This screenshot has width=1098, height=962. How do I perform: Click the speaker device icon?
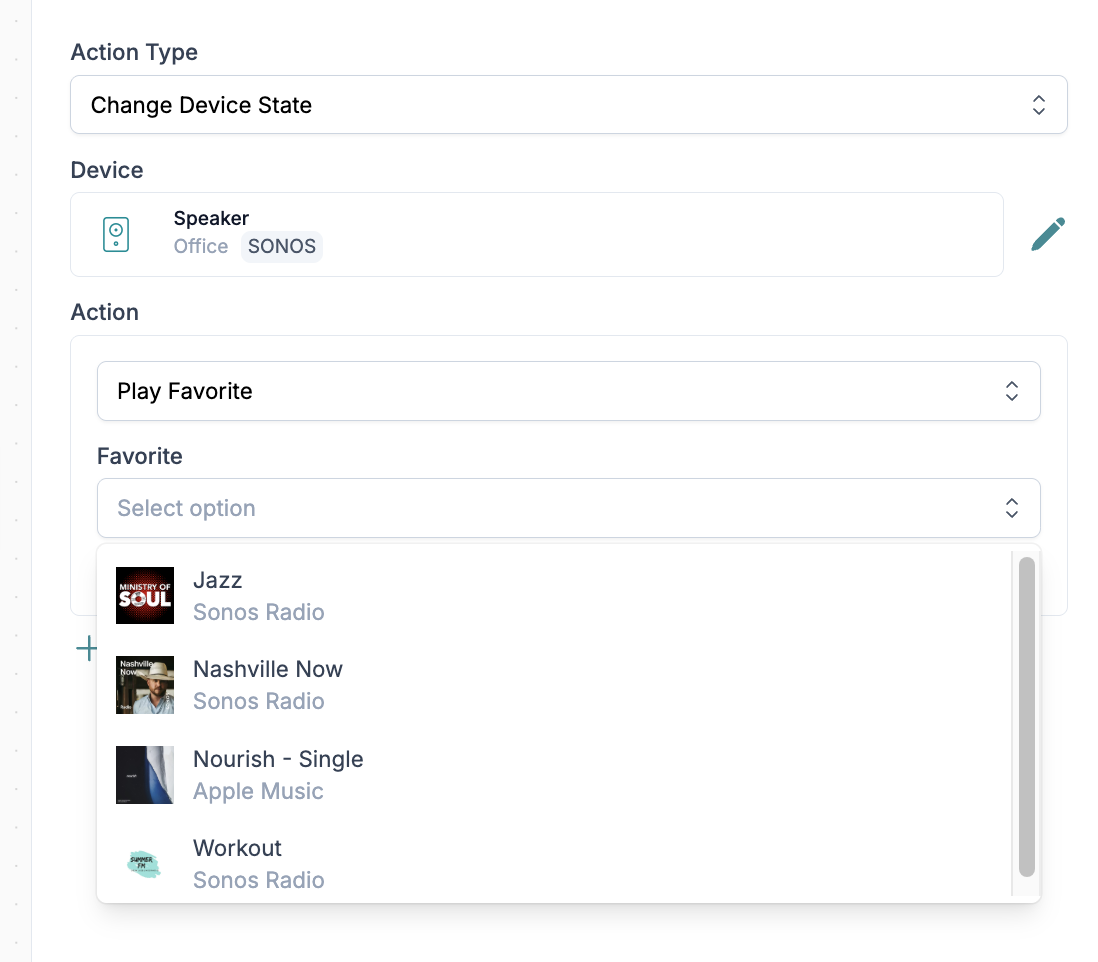point(116,235)
